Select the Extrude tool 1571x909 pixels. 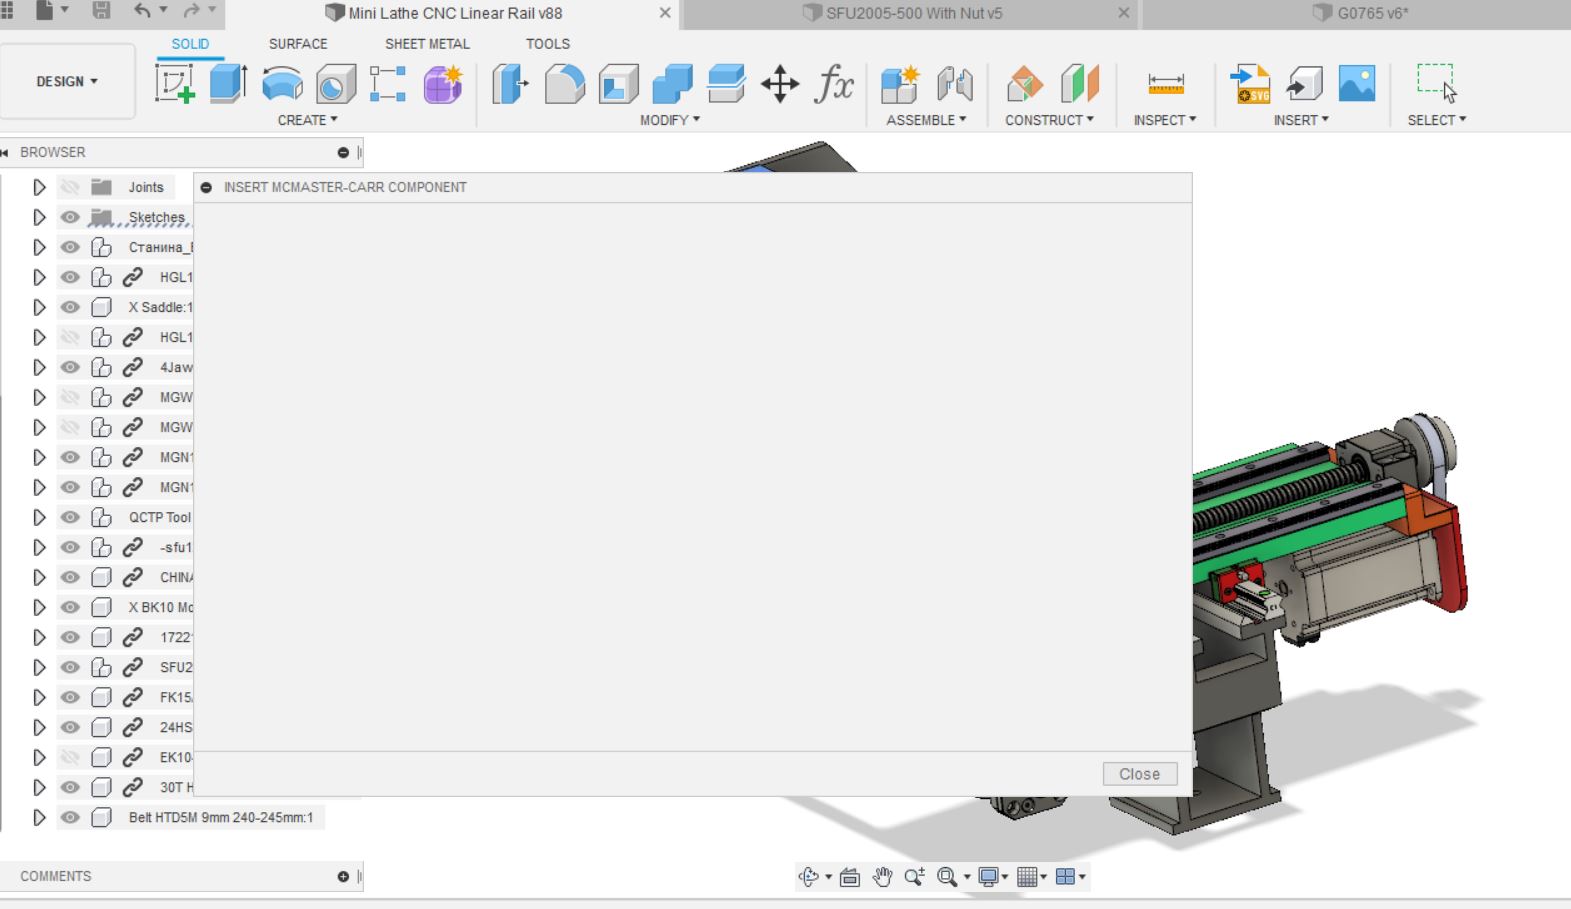(x=229, y=84)
